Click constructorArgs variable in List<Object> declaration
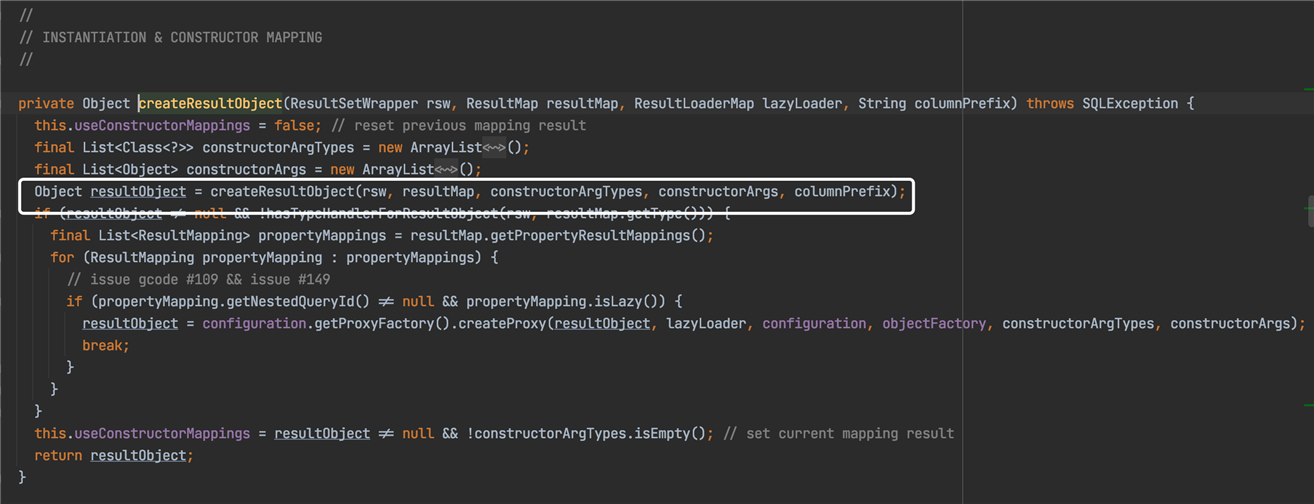1314x504 pixels. click(x=246, y=169)
